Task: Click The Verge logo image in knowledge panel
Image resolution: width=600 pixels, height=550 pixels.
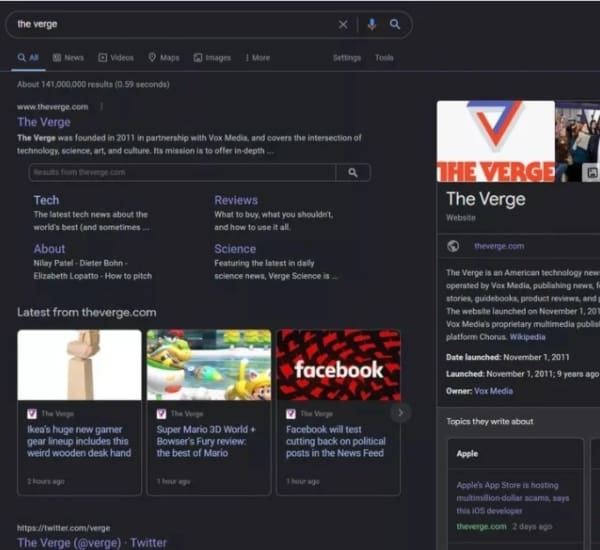Action: click(496, 141)
